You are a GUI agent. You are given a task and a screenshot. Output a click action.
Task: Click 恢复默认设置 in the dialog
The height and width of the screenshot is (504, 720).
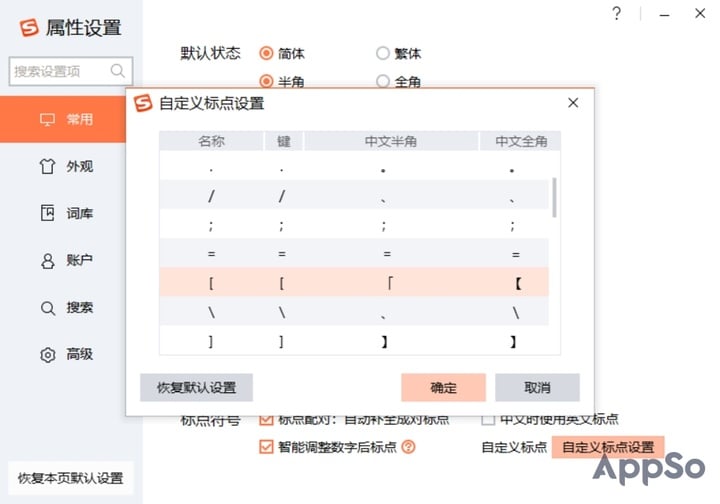pos(196,387)
